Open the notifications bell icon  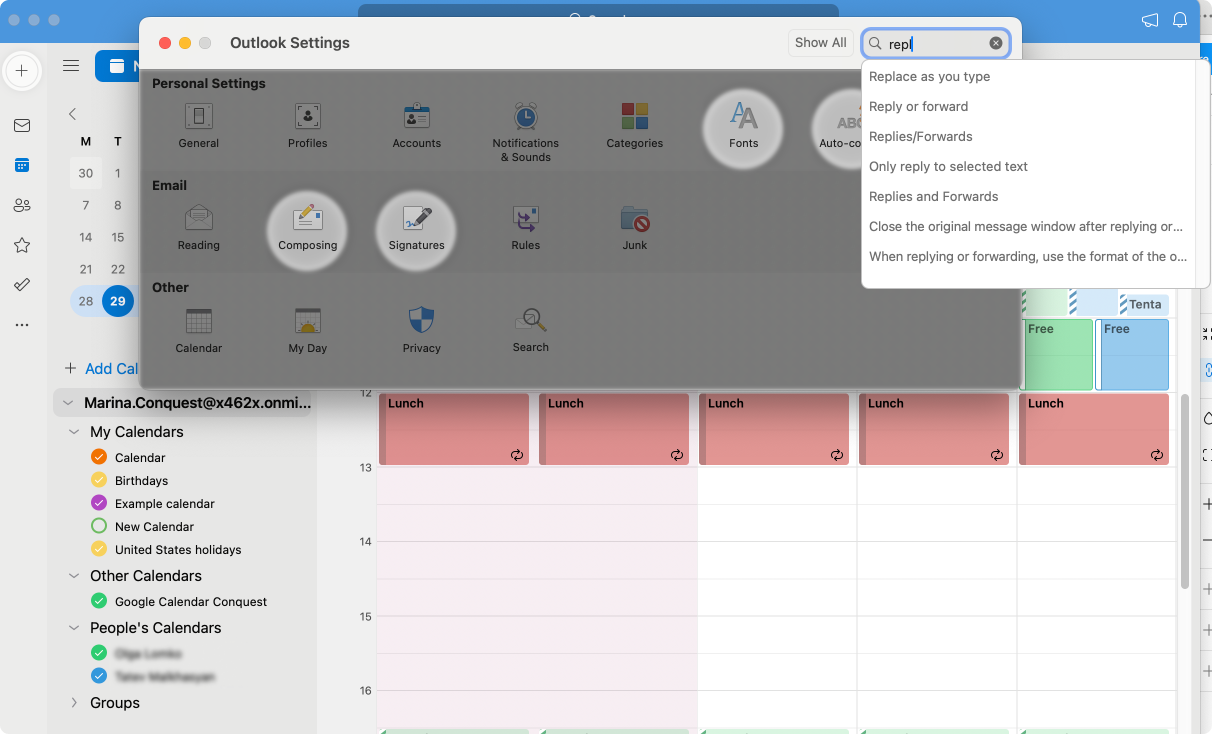1180,20
